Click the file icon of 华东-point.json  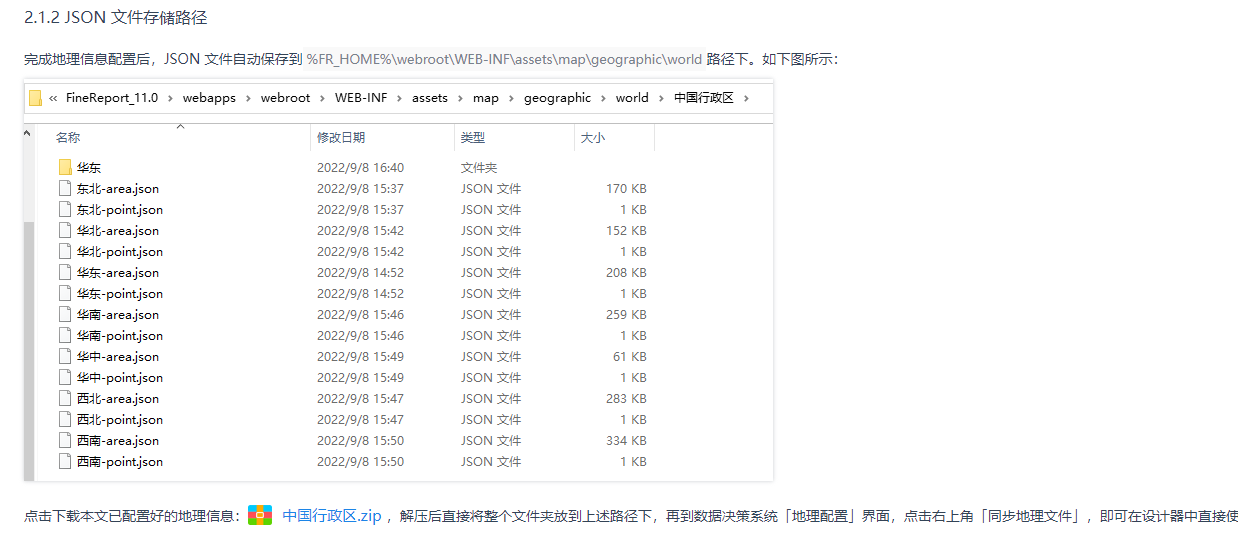[65, 294]
